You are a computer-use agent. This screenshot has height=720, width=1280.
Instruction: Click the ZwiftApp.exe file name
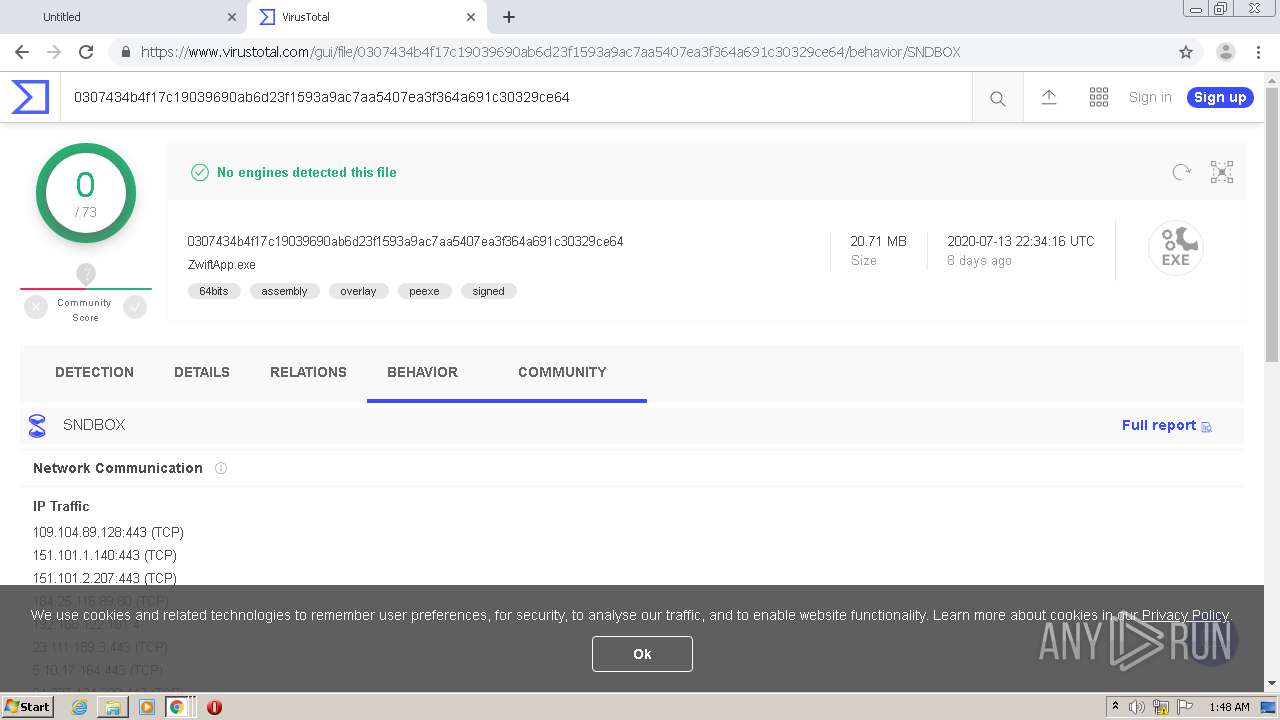[x=221, y=265]
